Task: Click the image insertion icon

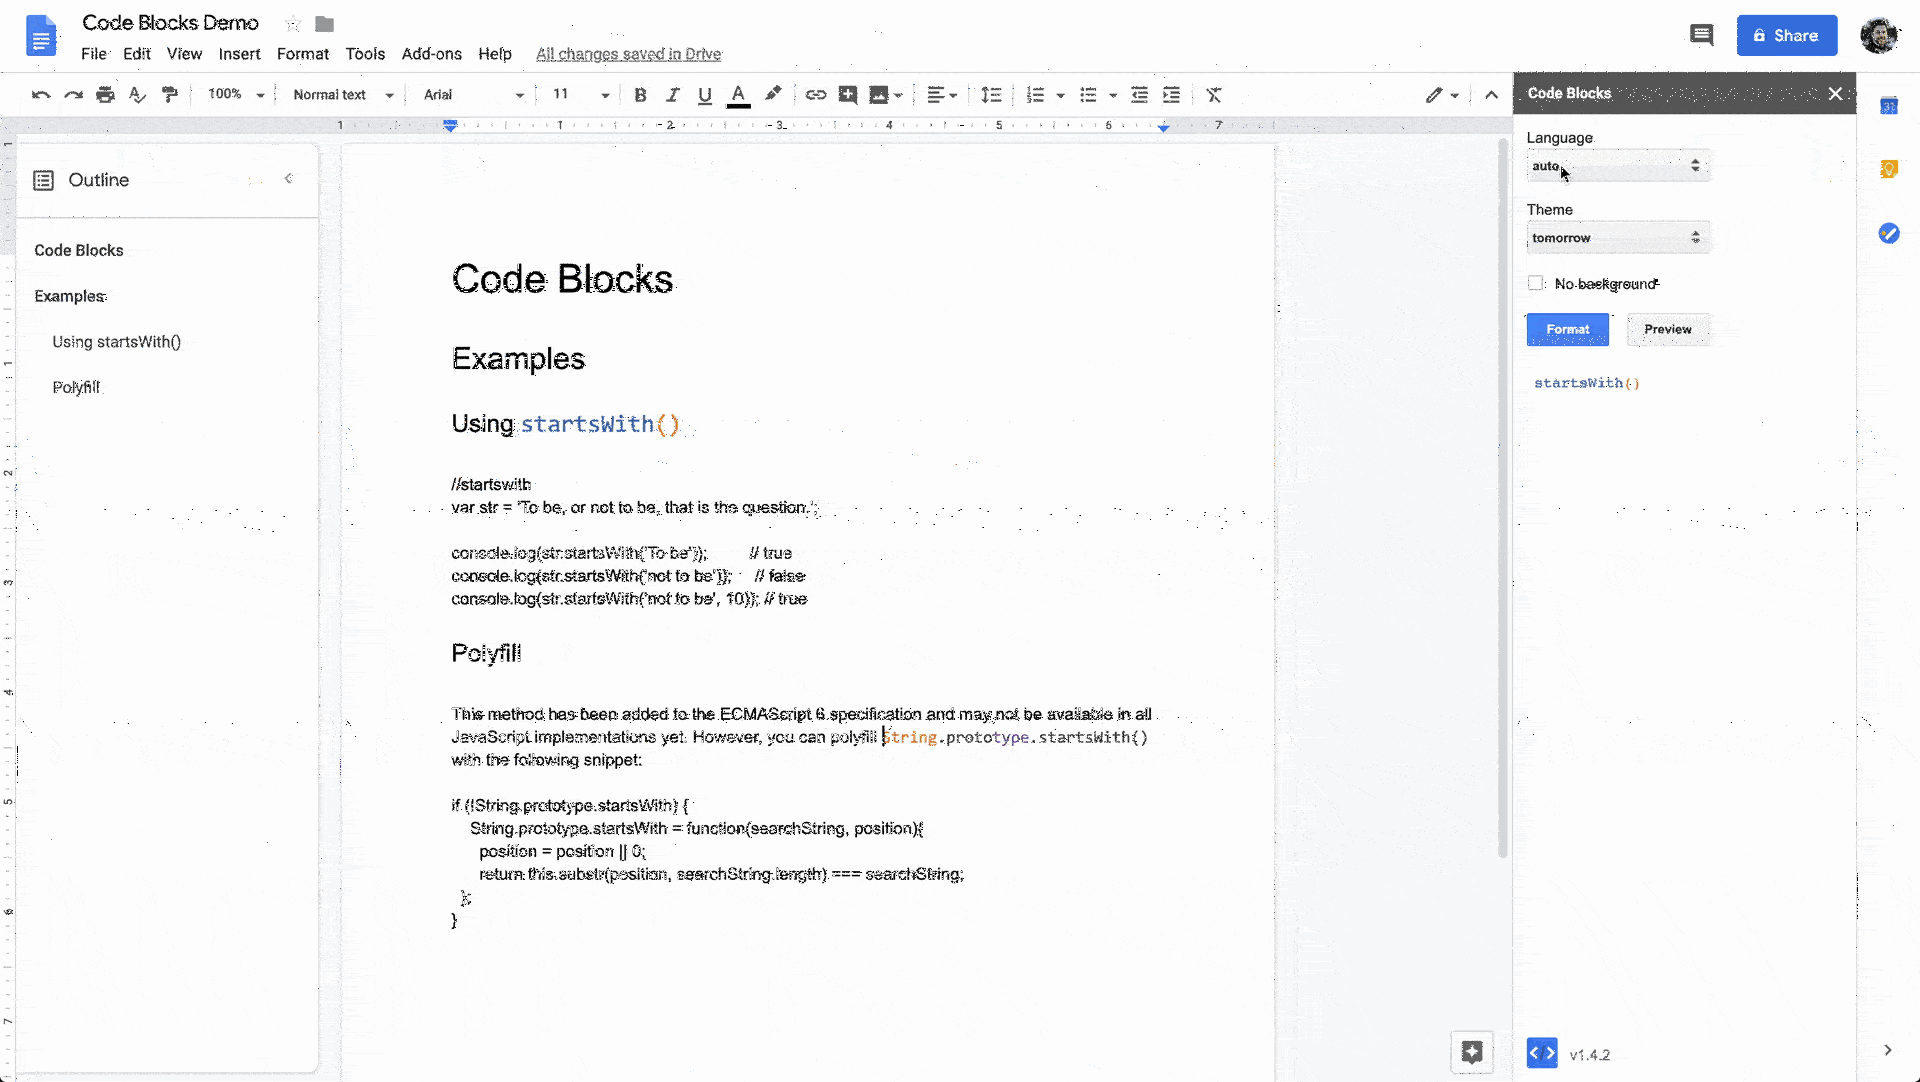Action: point(878,95)
